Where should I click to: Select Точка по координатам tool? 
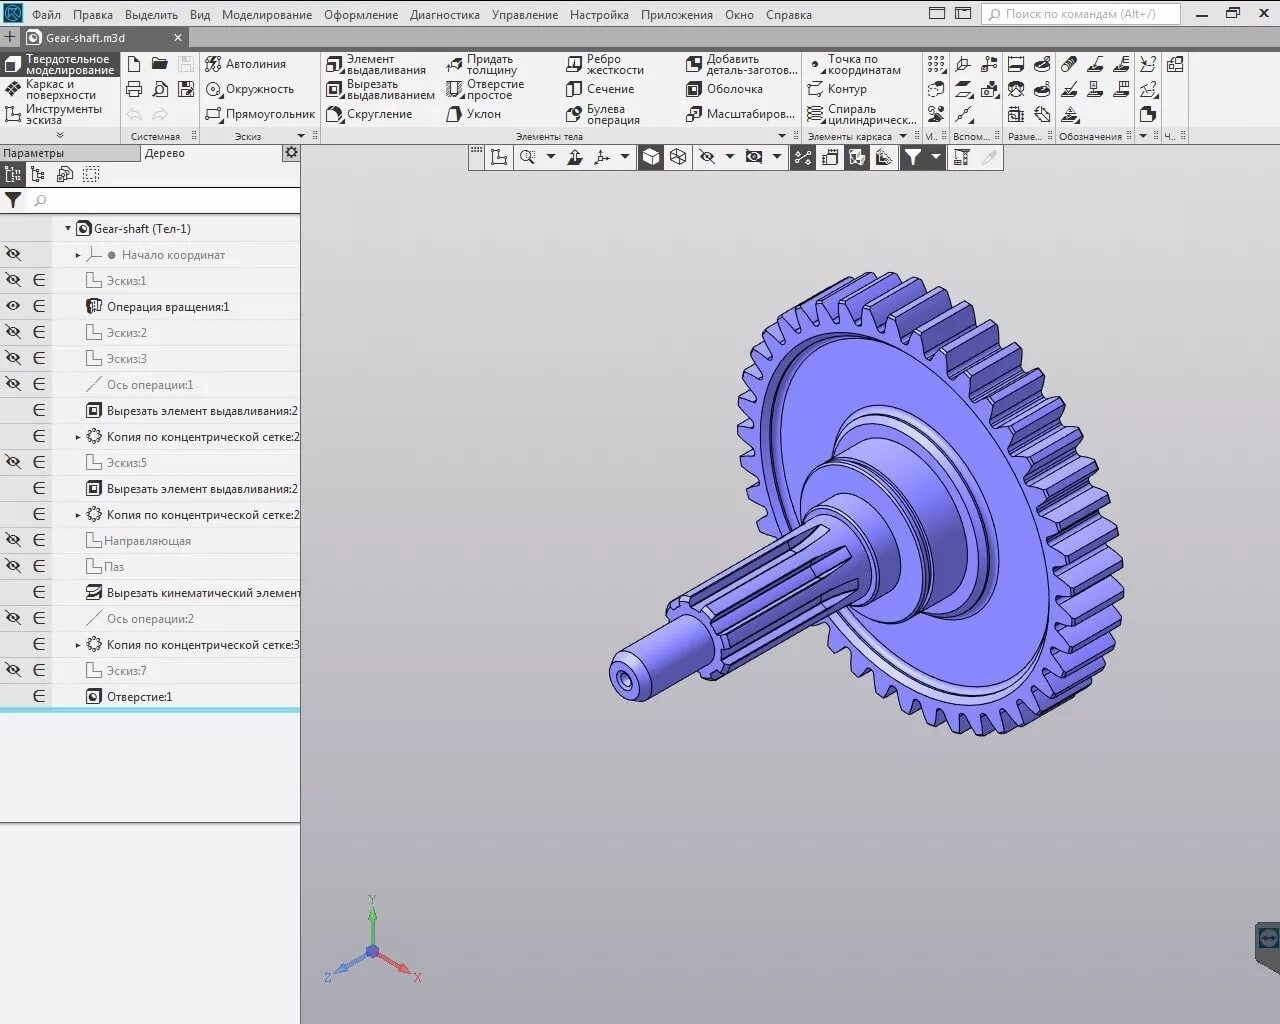click(x=855, y=64)
